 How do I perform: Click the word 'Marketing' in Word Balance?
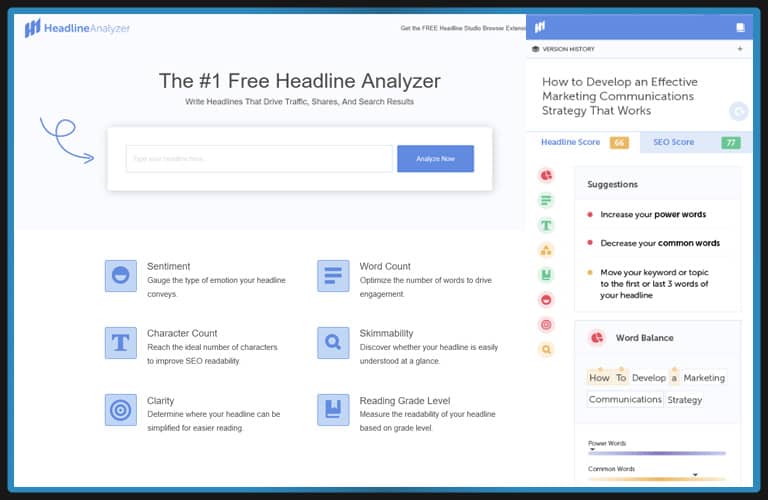click(704, 378)
